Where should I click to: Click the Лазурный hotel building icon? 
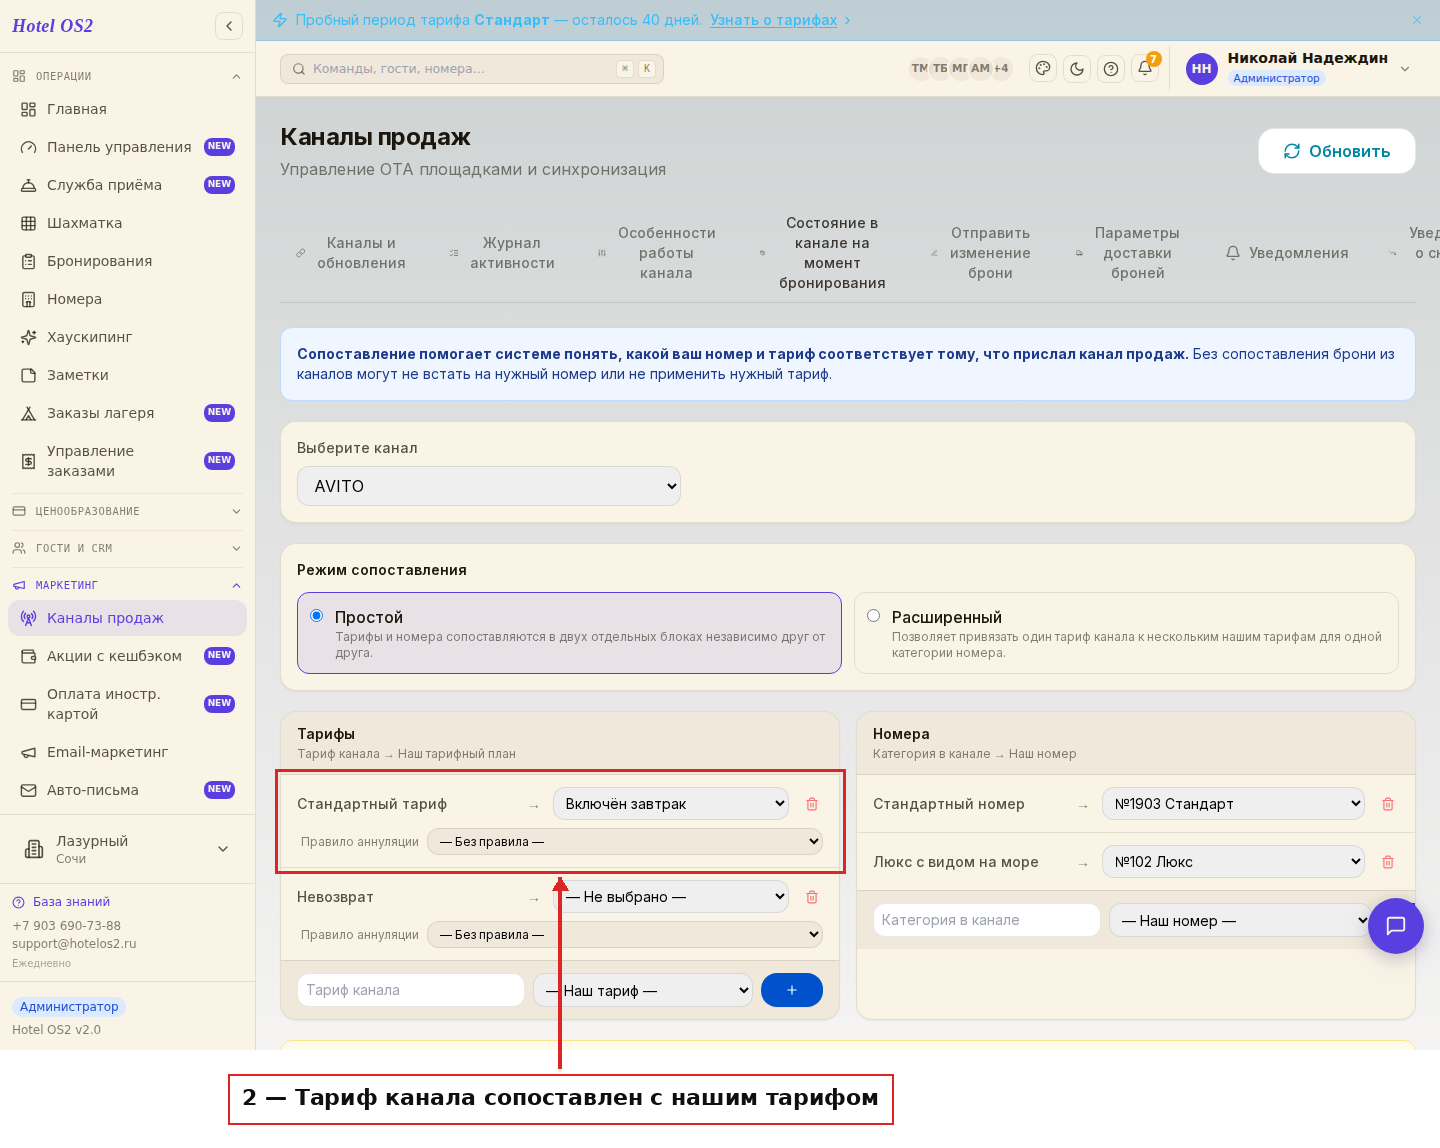[34, 850]
